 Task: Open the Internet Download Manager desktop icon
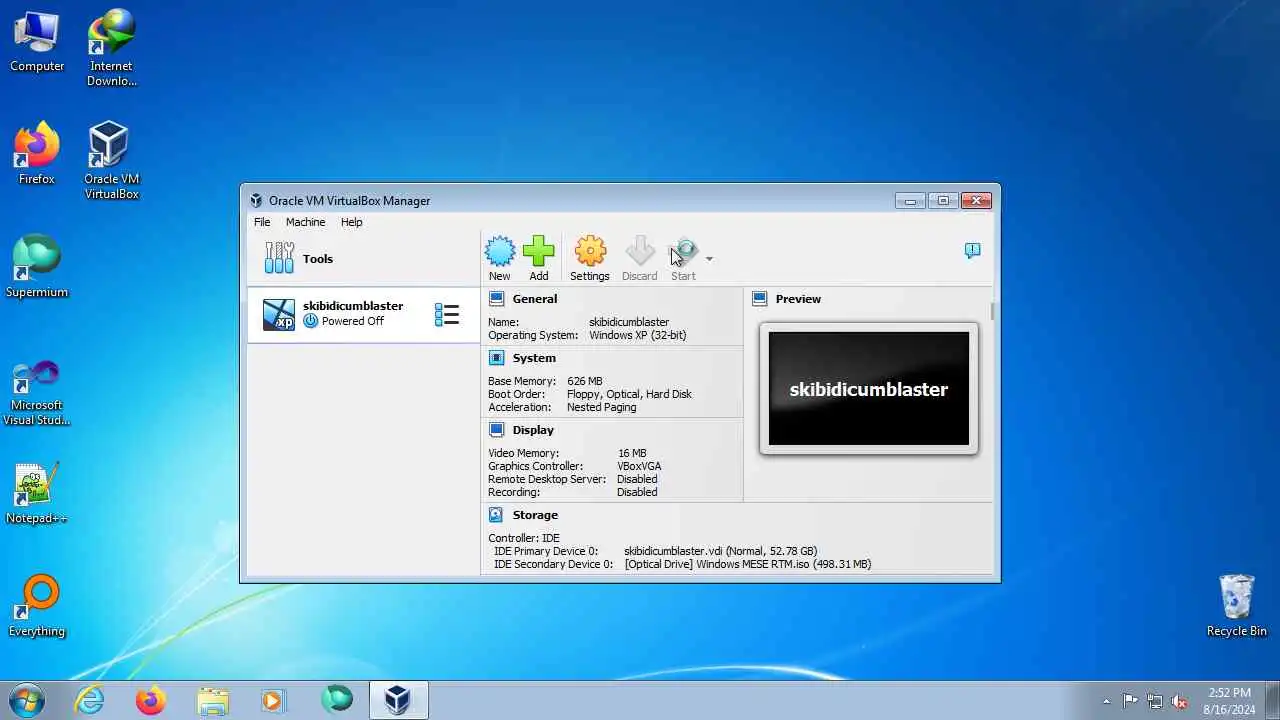pyautogui.click(x=111, y=48)
